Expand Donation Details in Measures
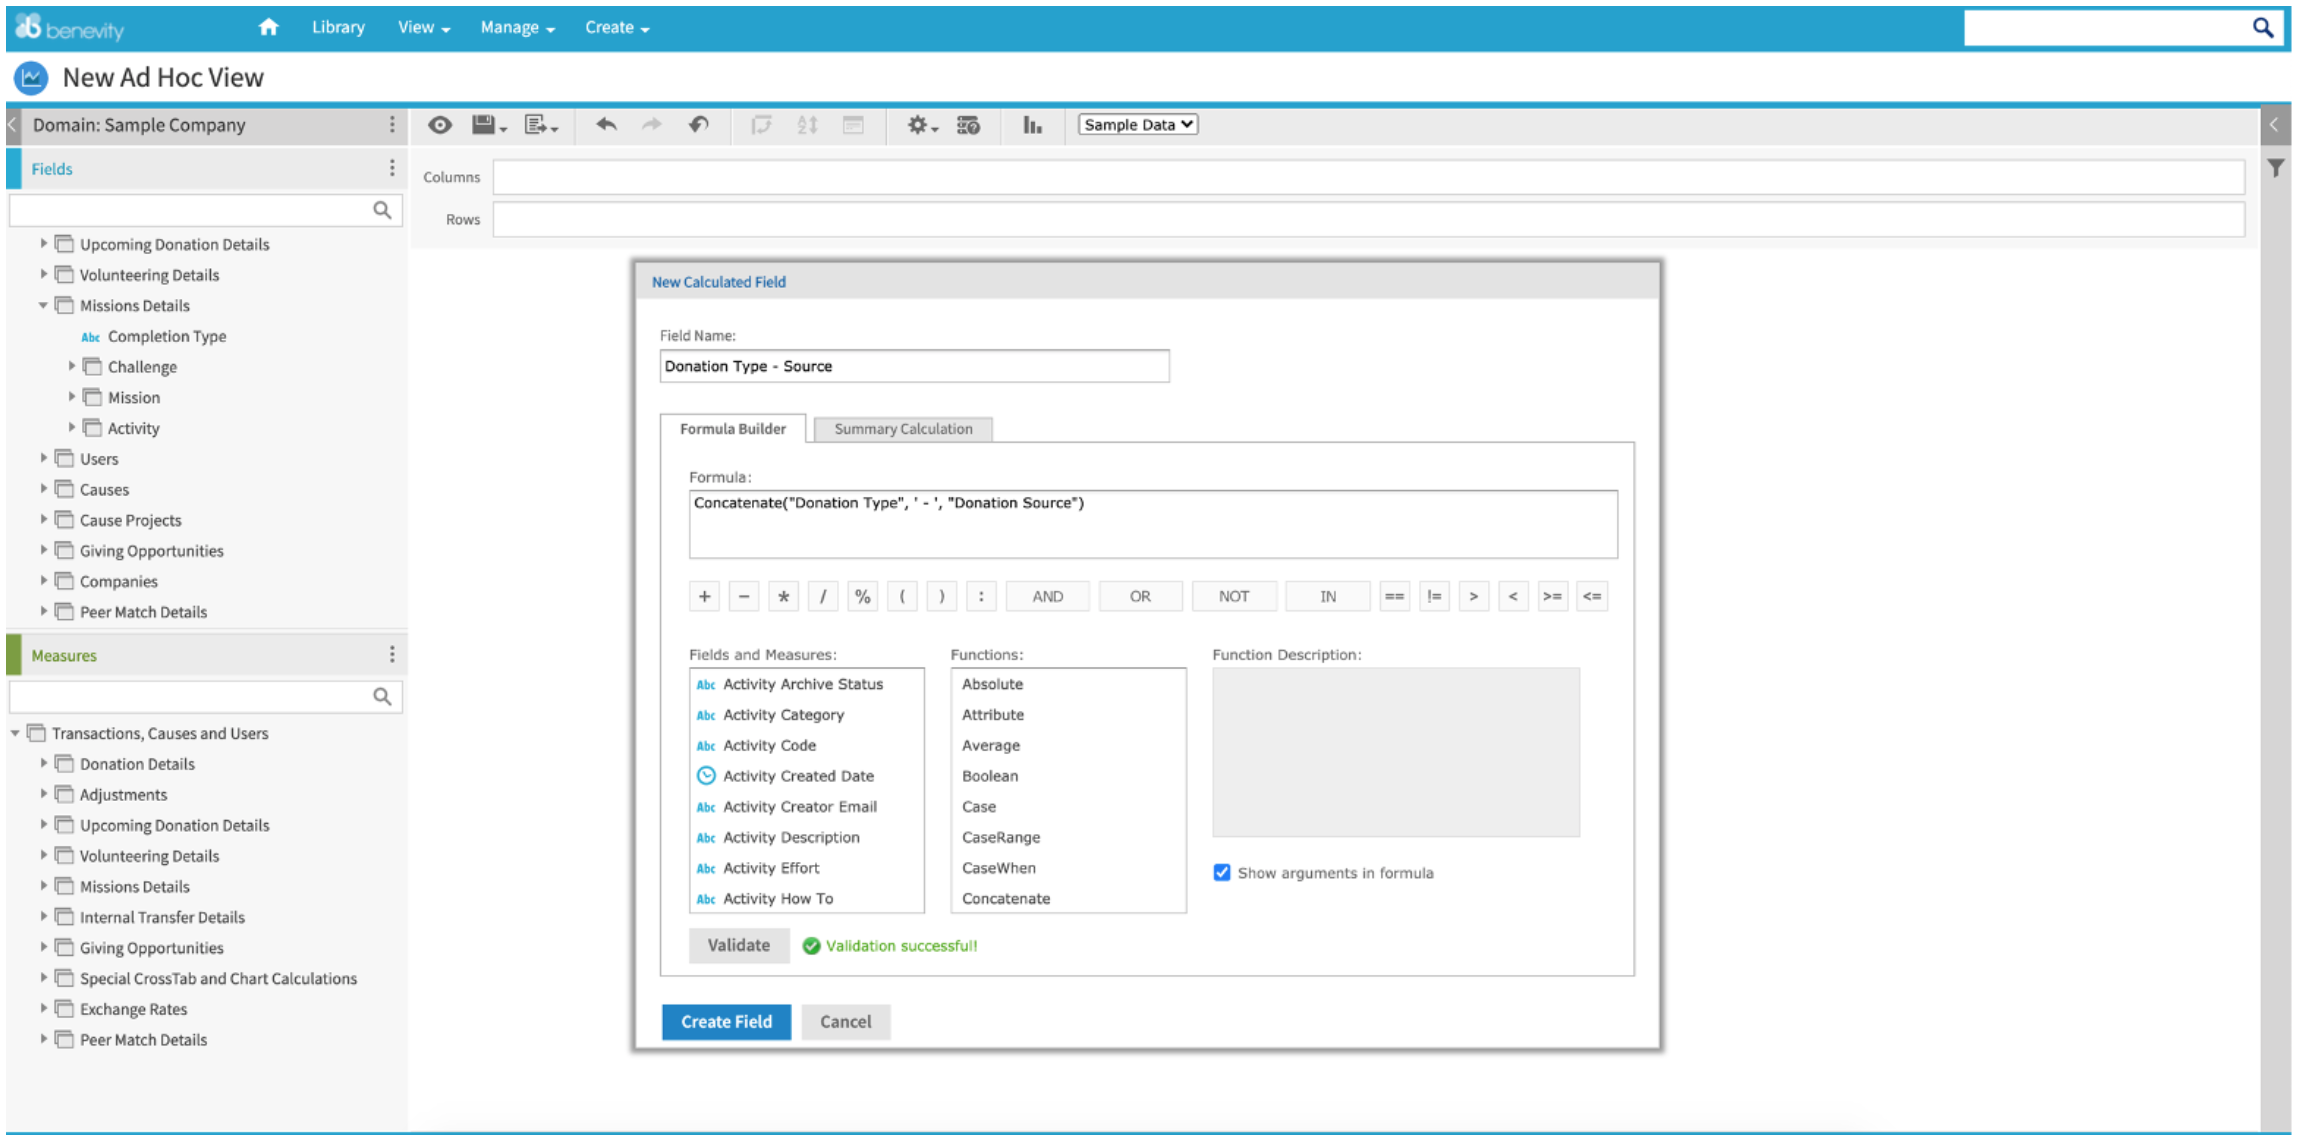2298x1142 pixels. (43, 763)
